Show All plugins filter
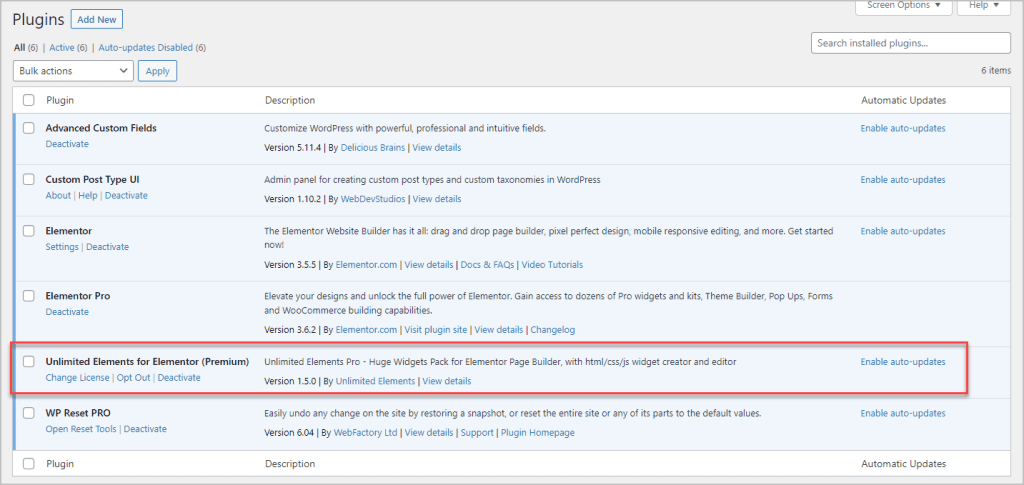This screenshot has height=485, width=1024. (20, 48)
